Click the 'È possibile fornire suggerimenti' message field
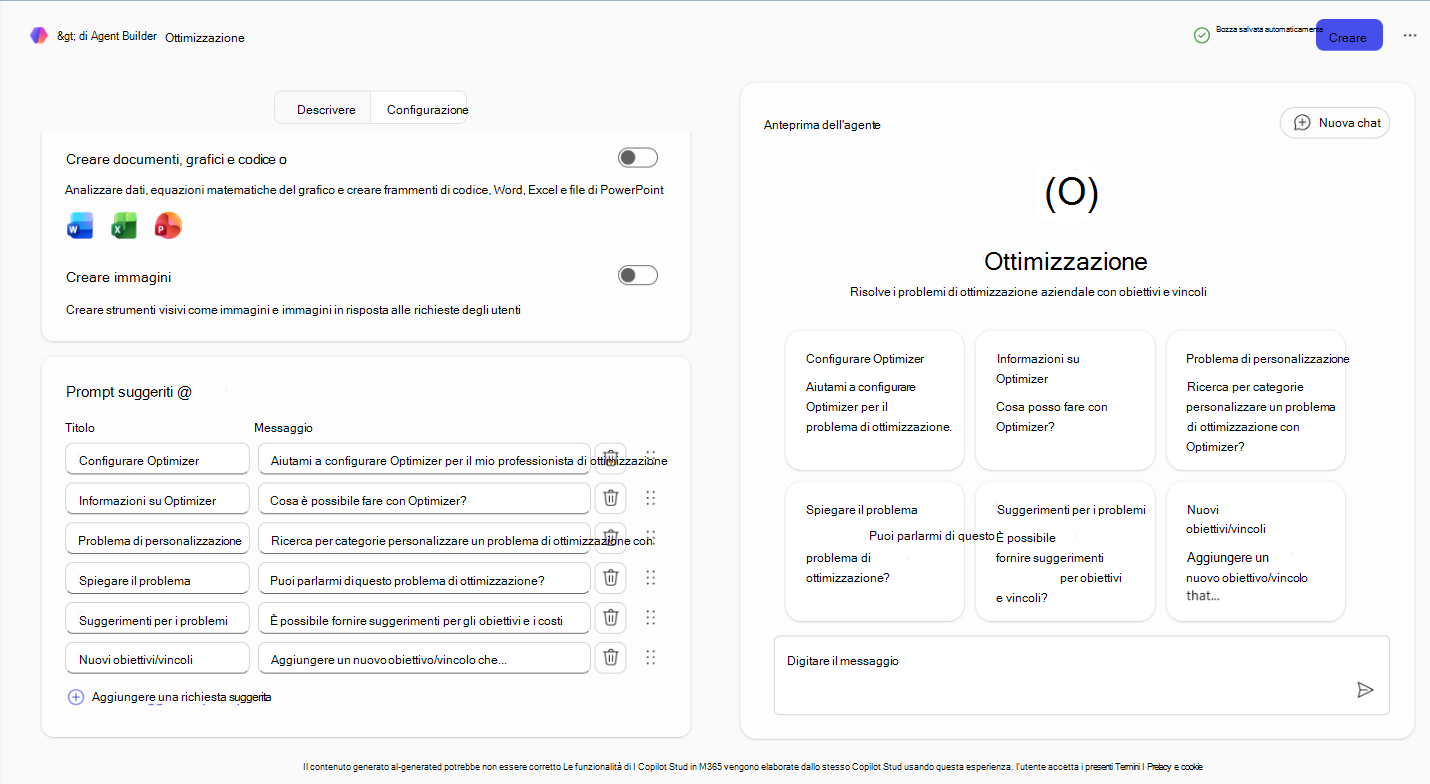1430x784 pixels. tap(424, 619)
